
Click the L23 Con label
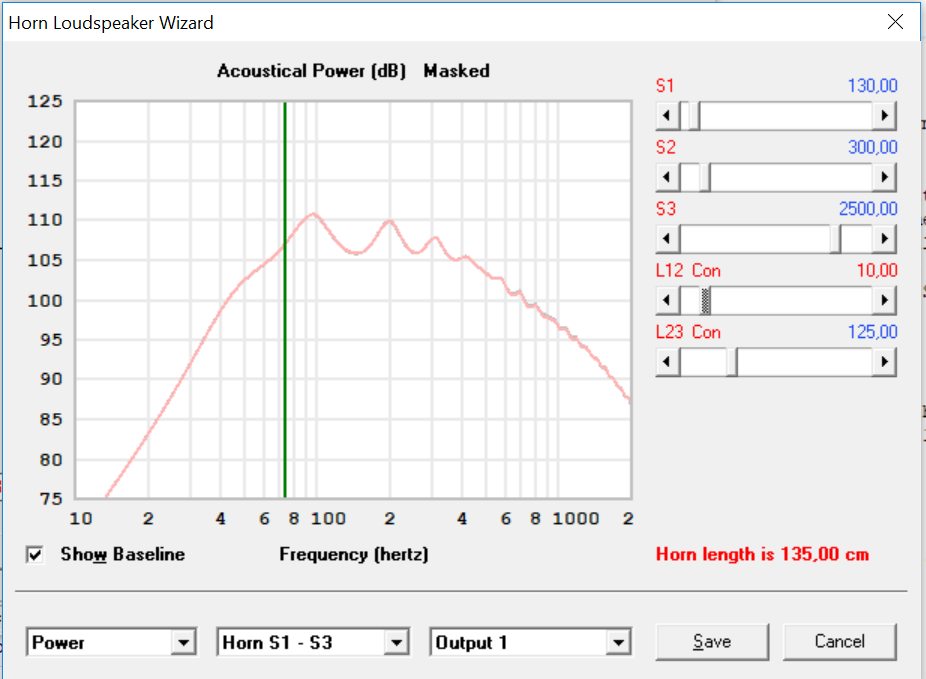coord(689,332)
